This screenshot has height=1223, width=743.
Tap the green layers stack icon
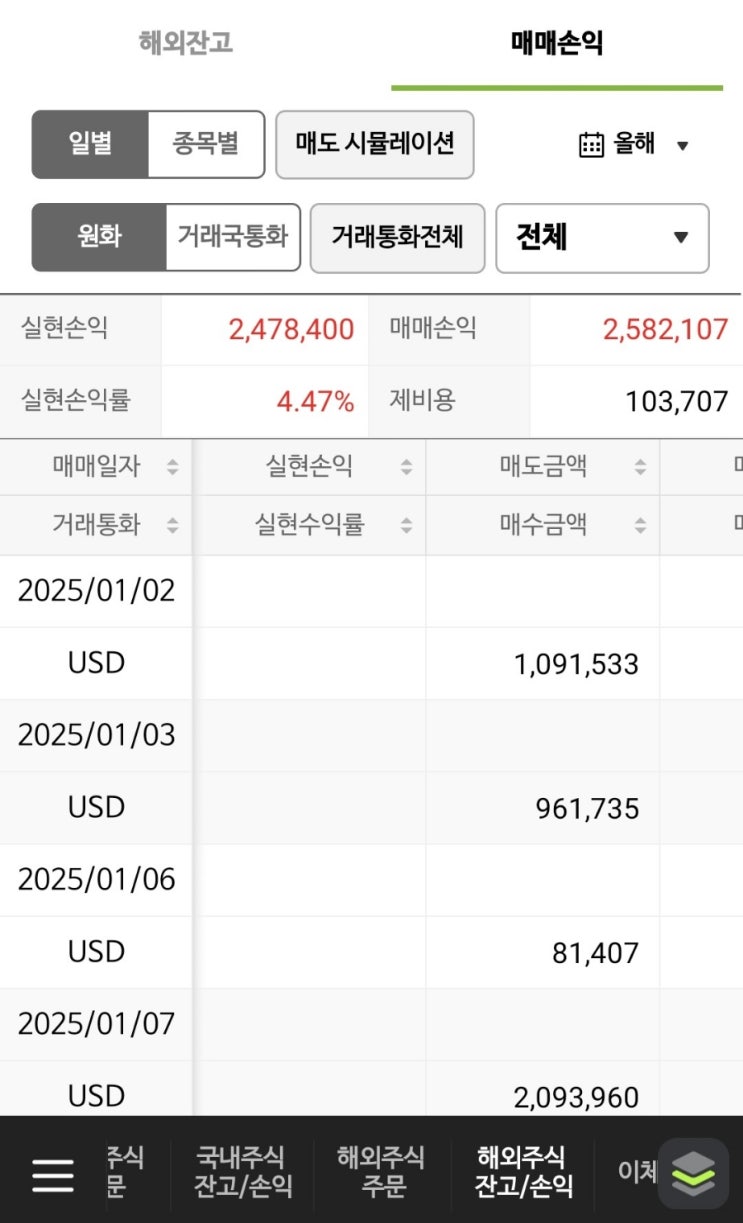tap(693, 1173)
